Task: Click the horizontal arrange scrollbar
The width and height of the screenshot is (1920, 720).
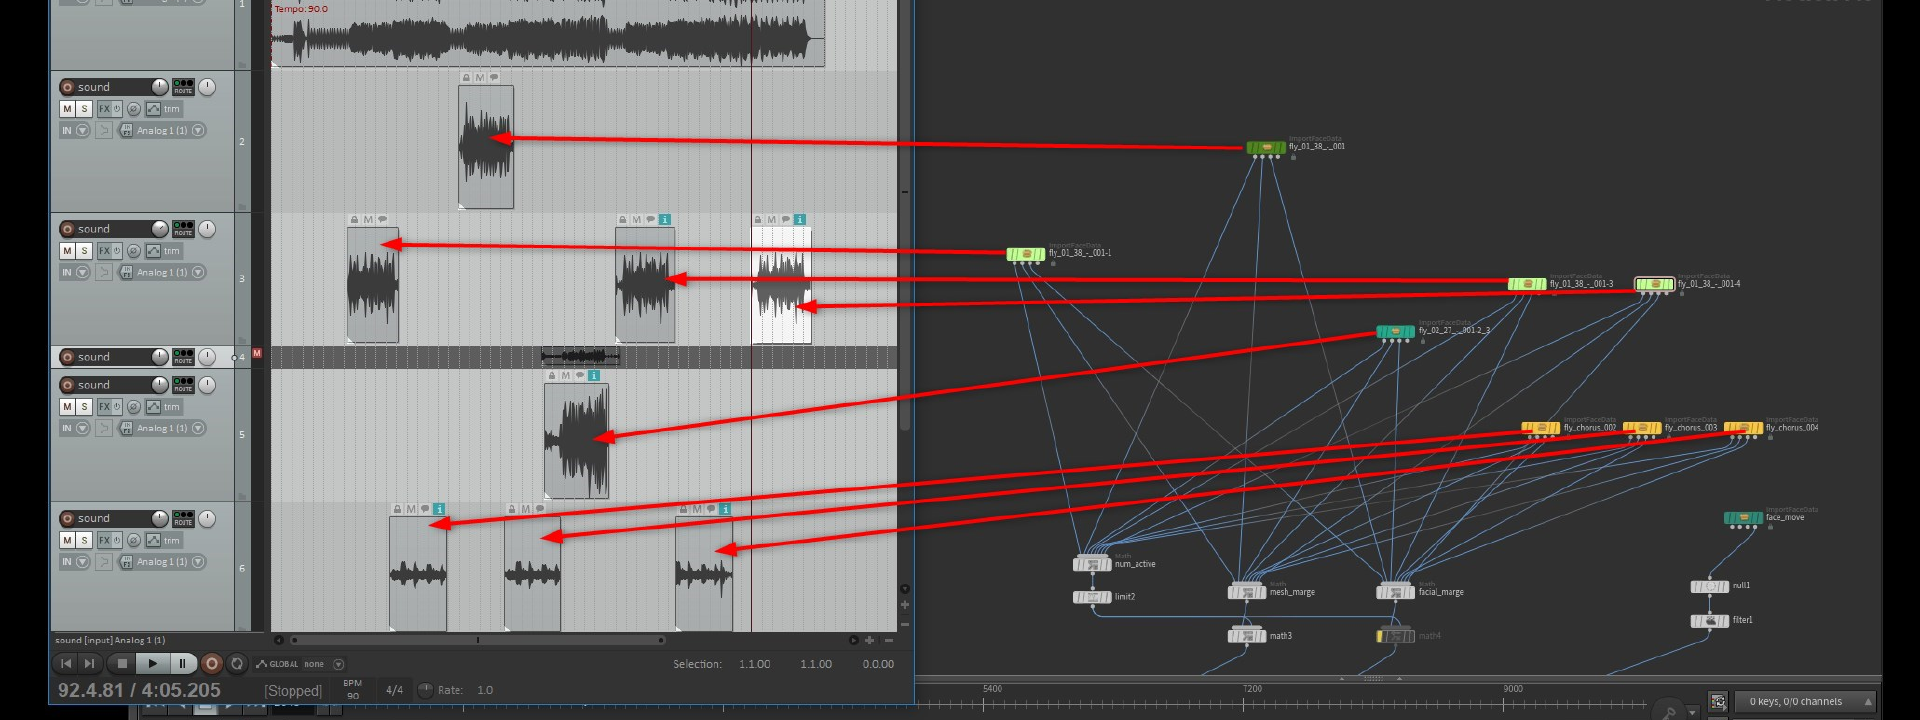Action: pos(477,640)
